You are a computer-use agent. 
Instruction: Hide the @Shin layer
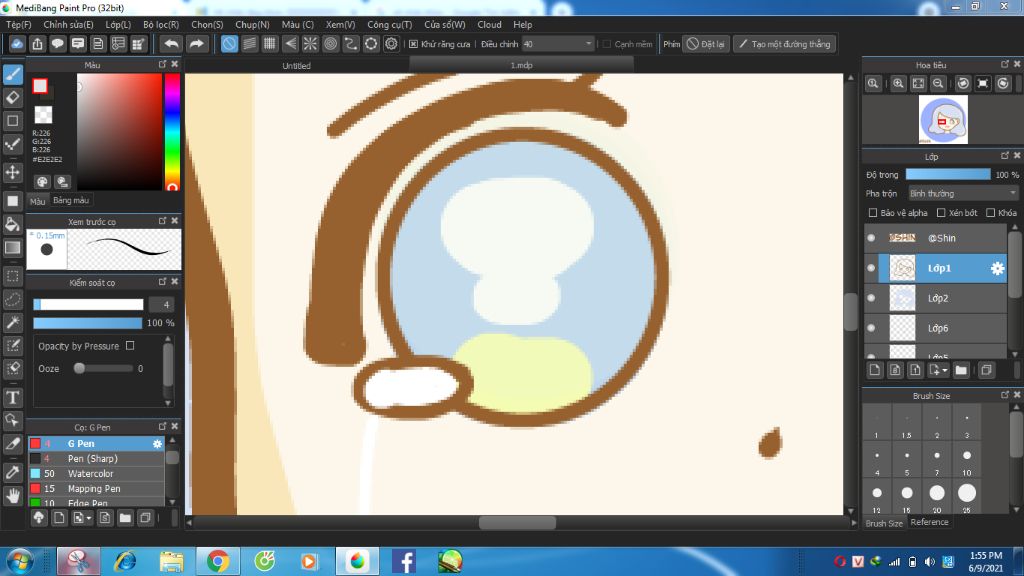[871, 238]
